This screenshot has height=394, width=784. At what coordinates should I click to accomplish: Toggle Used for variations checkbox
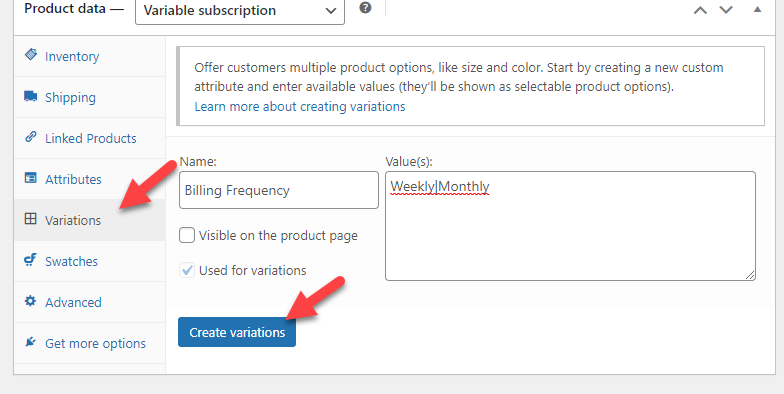tap(187, 270)
